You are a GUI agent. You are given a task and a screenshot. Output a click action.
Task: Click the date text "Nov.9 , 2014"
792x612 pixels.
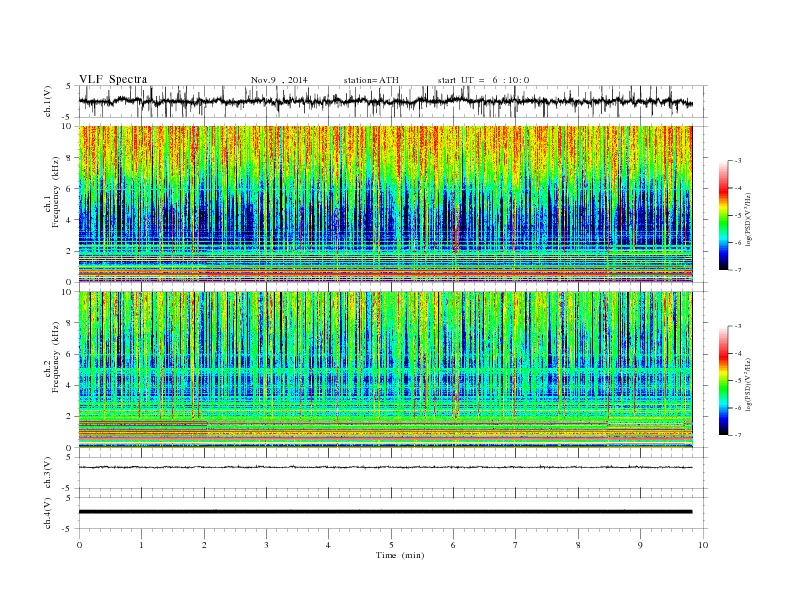[x=279, y=80]
